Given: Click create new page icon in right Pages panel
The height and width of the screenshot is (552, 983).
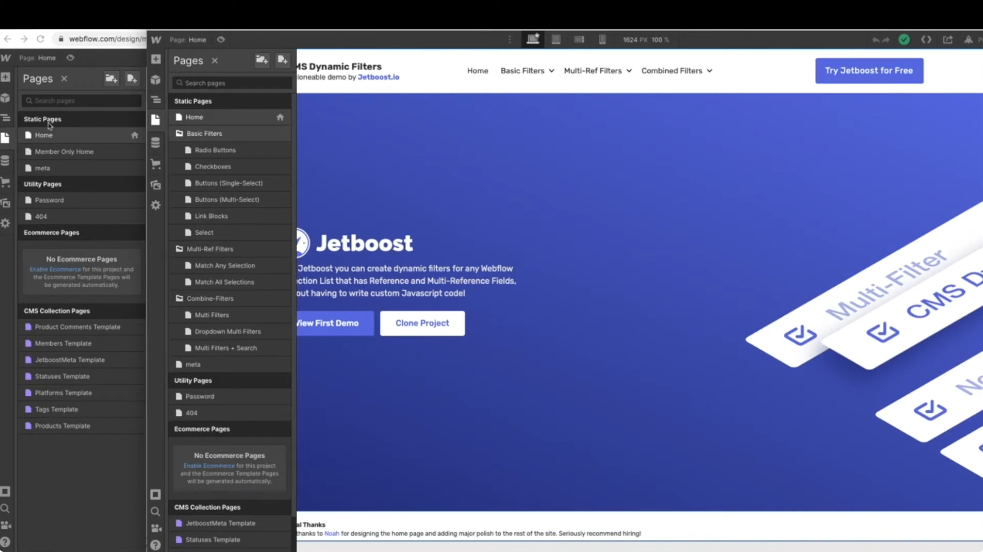Looking at the screenshot, I should [x=283, y=60].
